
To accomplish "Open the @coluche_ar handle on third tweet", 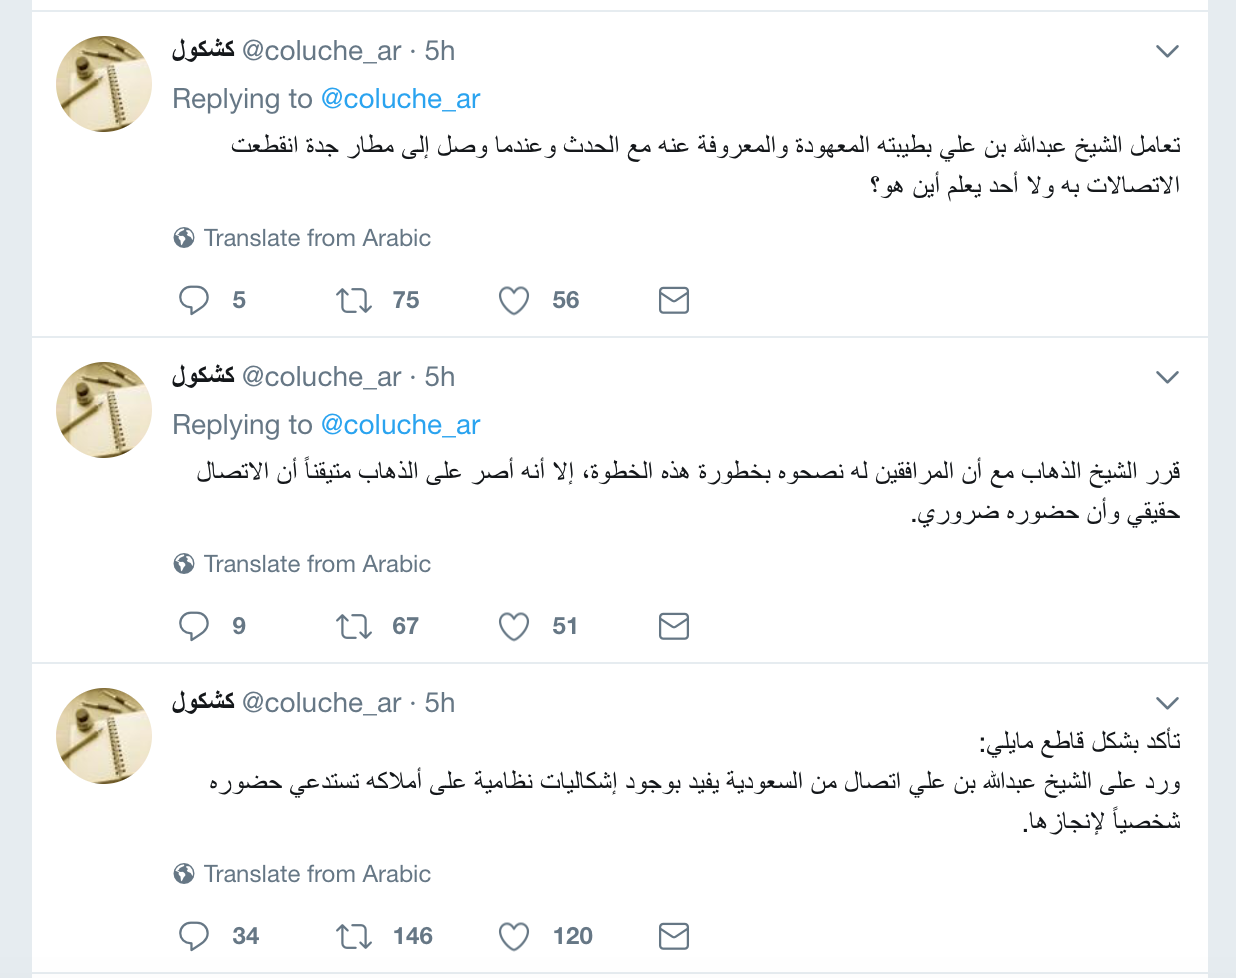I will [321, 703].
